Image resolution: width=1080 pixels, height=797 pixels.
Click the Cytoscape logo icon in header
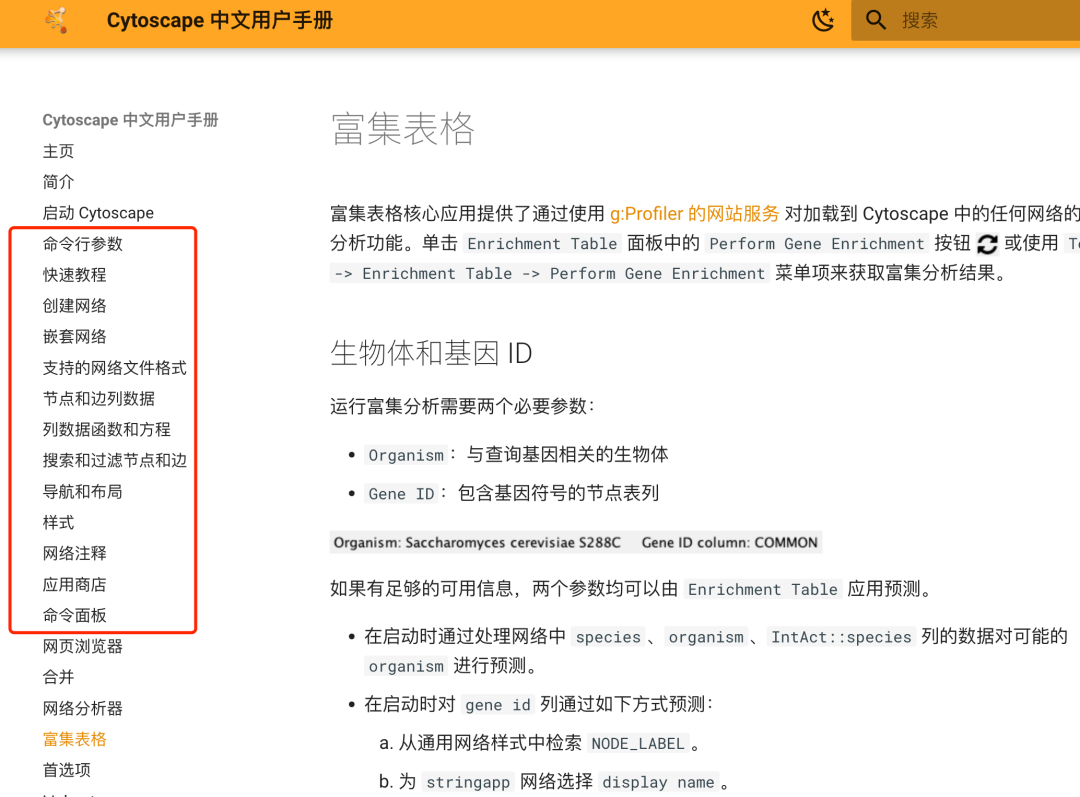[56, 20]
